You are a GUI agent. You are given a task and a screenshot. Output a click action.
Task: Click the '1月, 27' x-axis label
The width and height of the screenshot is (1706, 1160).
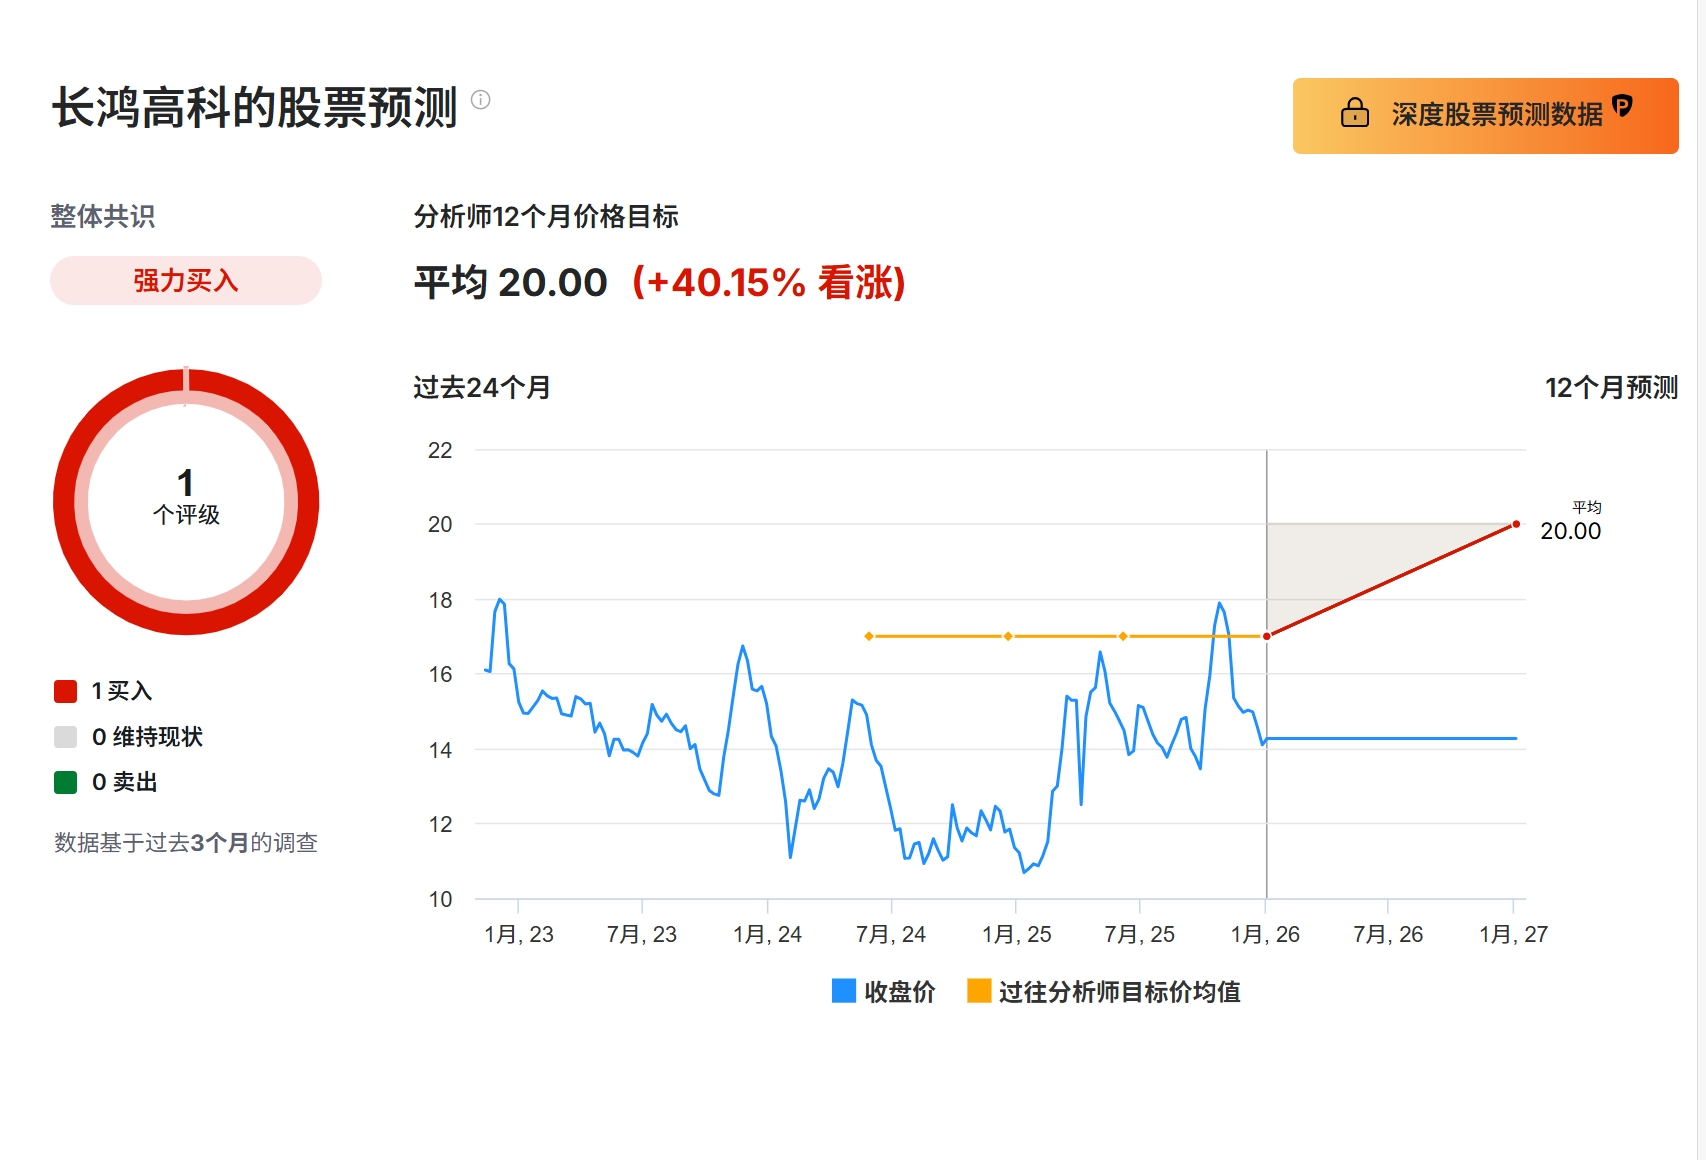coord(1513,934)
